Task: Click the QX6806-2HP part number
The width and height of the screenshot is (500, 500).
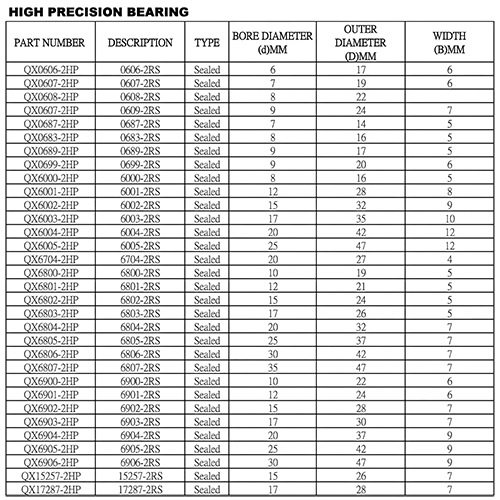Action: [x=51, y=354]
